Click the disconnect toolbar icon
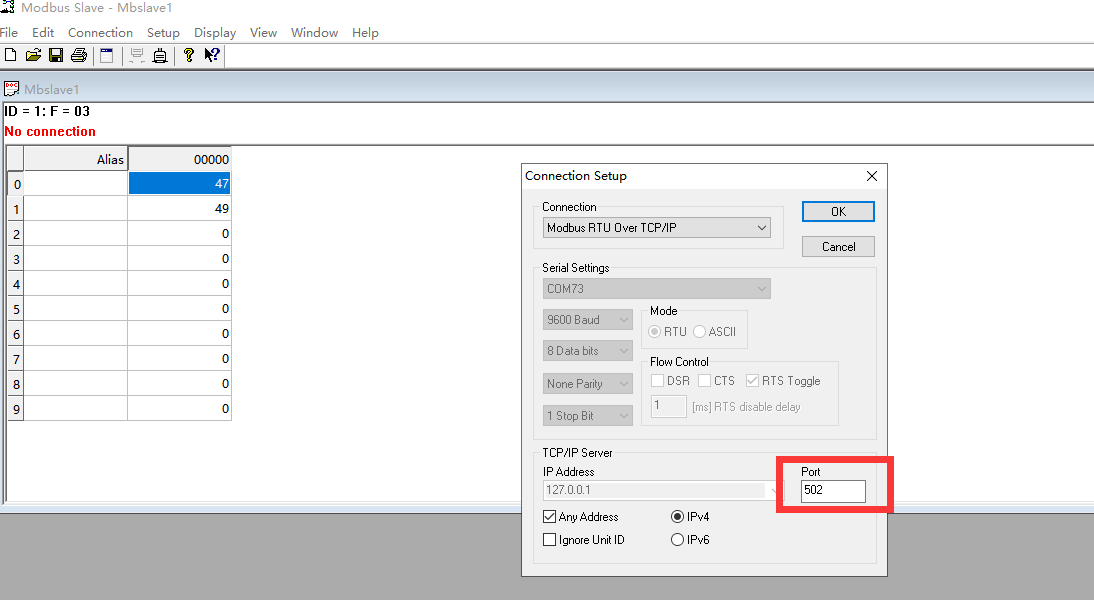Screen dimensions: 1094x600 click(x=160, y=55)
